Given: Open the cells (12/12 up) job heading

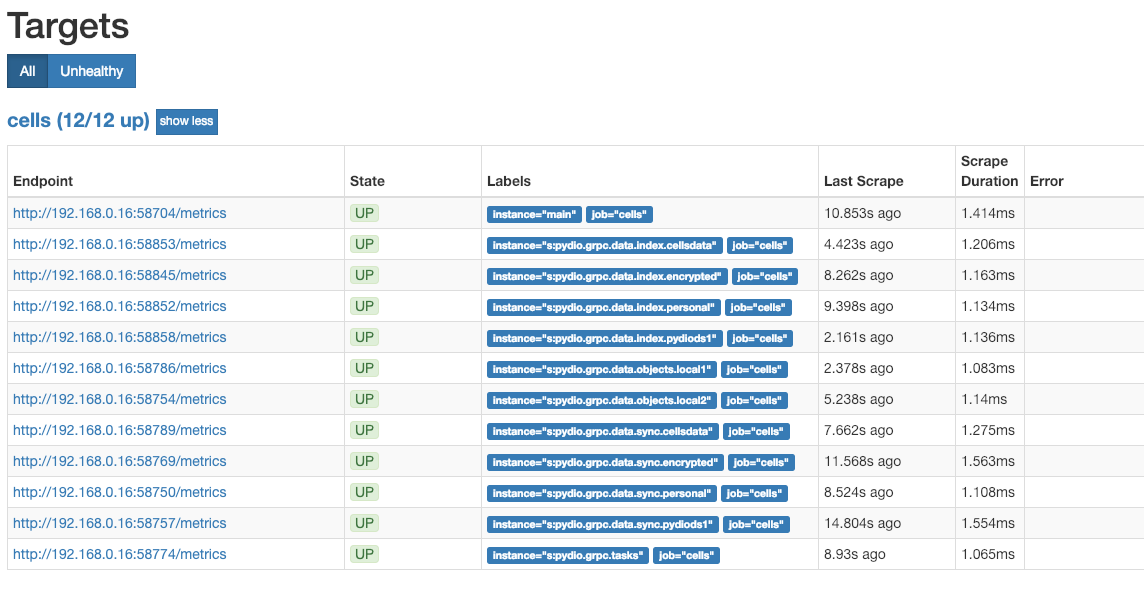Looking at the screenshot, I should pos(78,120).
